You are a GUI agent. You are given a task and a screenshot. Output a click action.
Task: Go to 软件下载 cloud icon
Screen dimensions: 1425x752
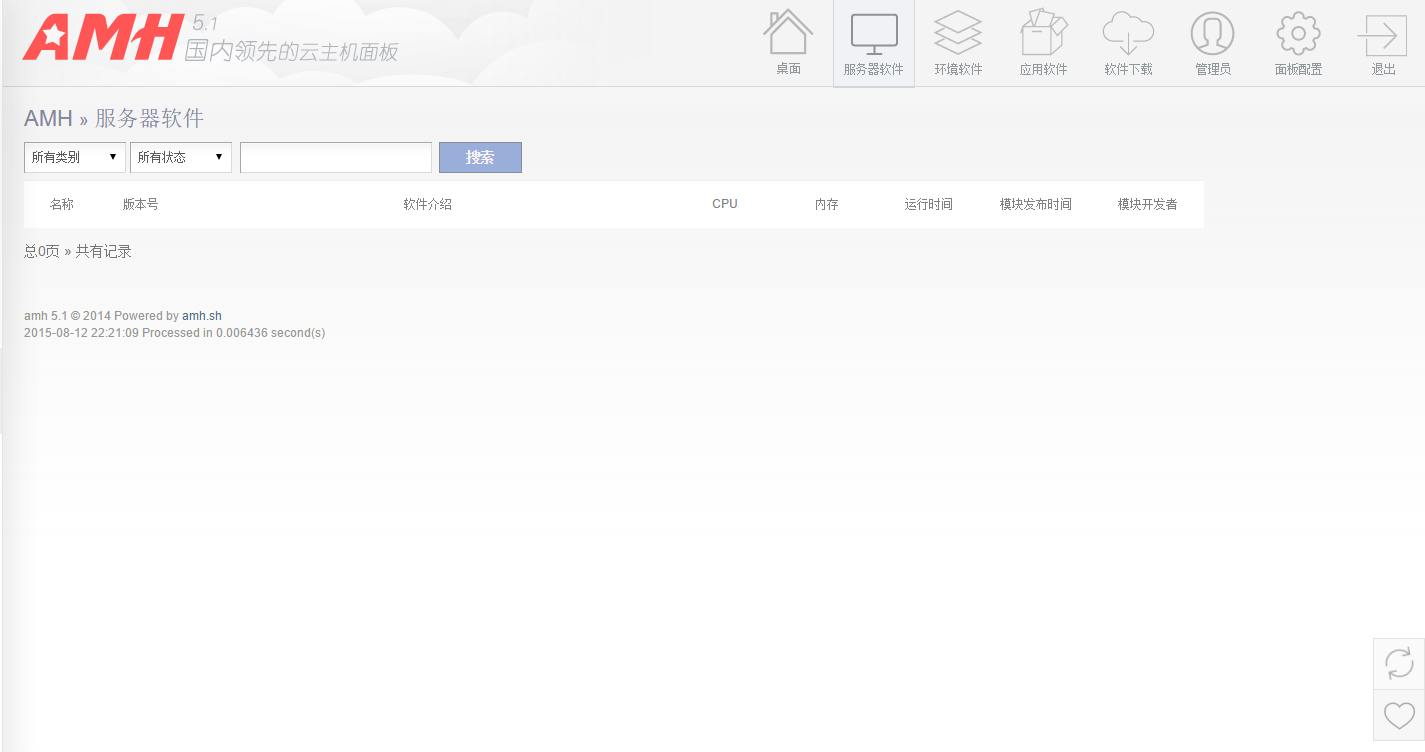1128,34
